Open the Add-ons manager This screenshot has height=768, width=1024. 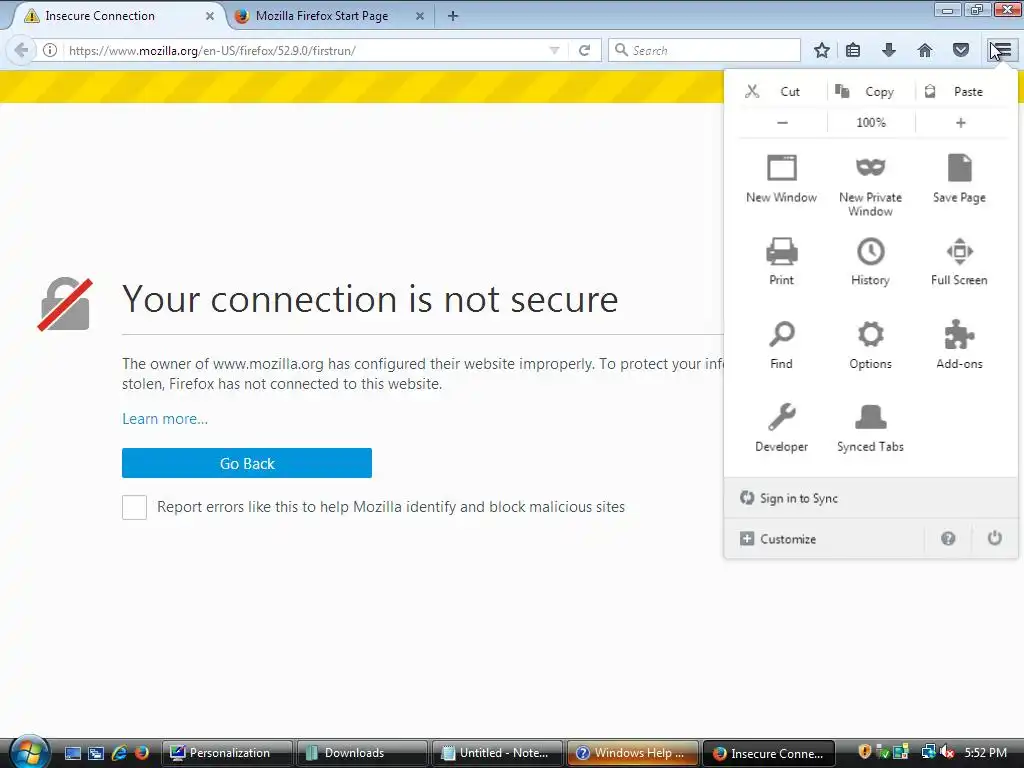(959, 345)
